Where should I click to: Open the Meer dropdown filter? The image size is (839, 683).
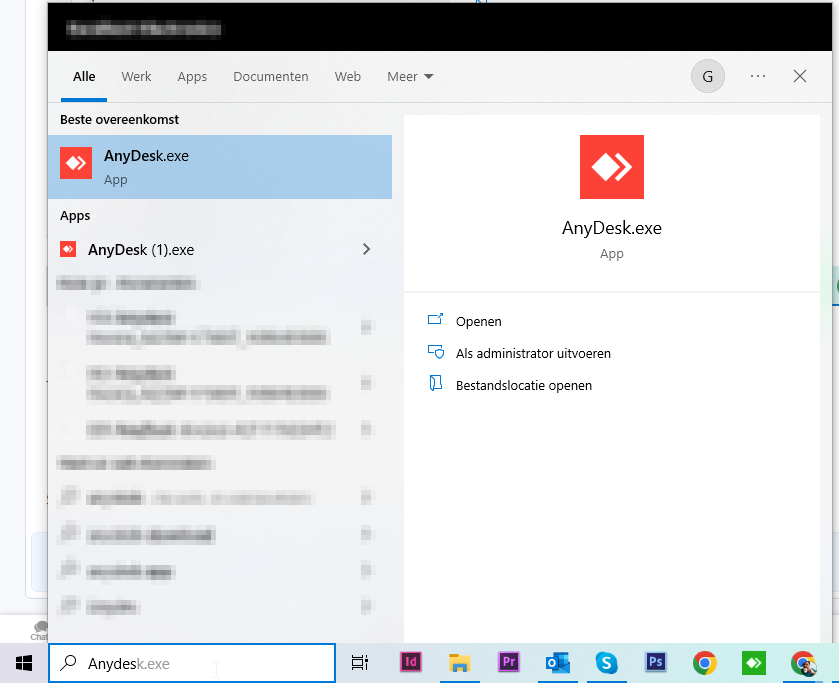click(x=410, y=77)
